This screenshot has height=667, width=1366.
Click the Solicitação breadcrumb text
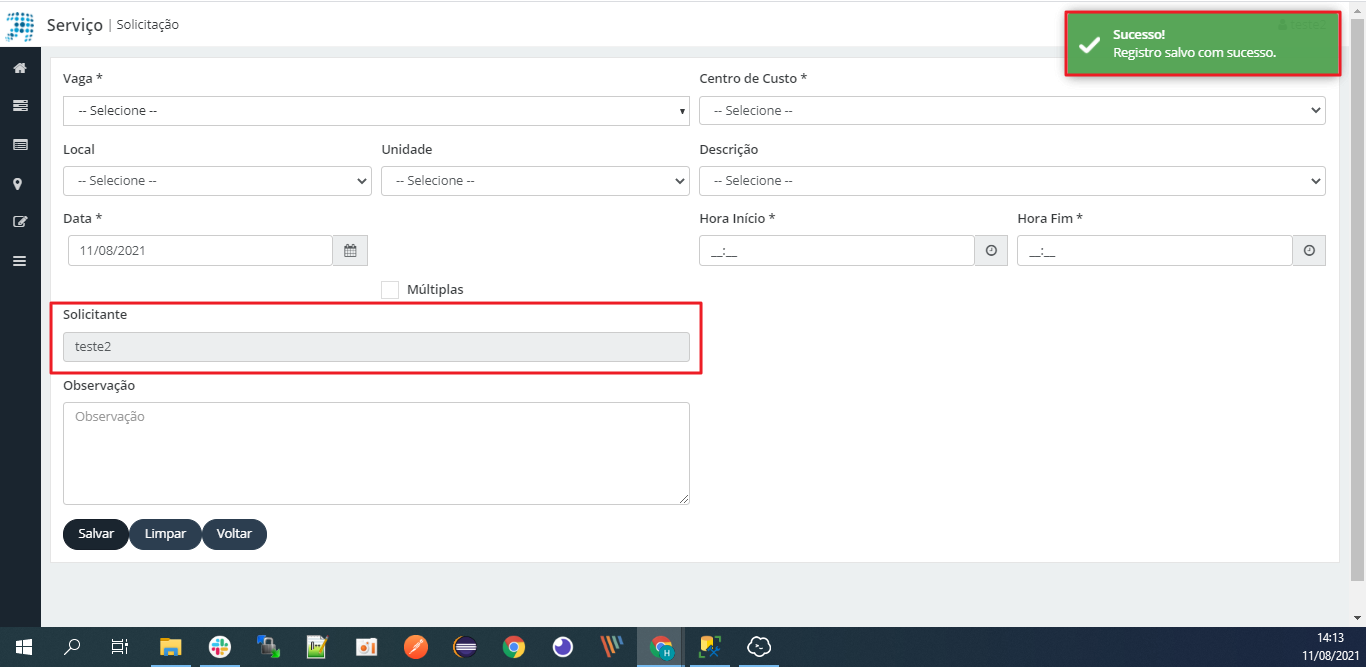coord(148,24)
